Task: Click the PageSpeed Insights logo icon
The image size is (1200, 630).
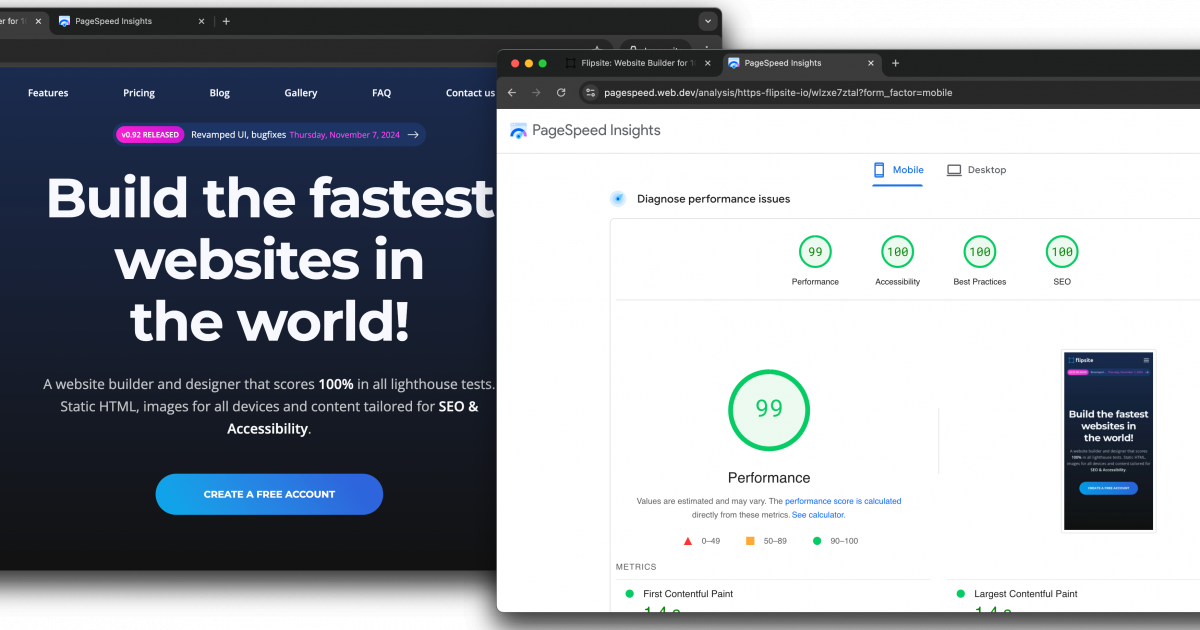Action: tap(518, 130)
